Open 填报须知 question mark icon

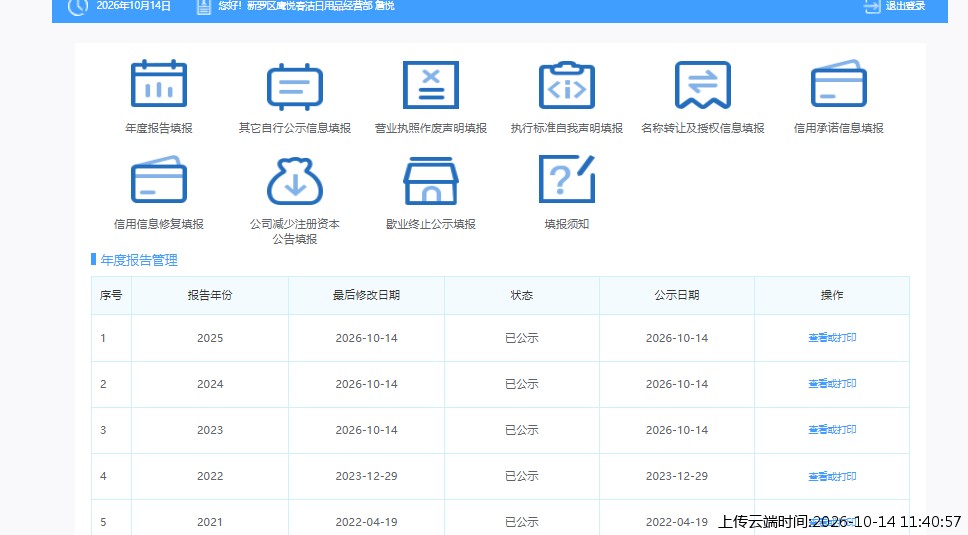pos(566,179)
